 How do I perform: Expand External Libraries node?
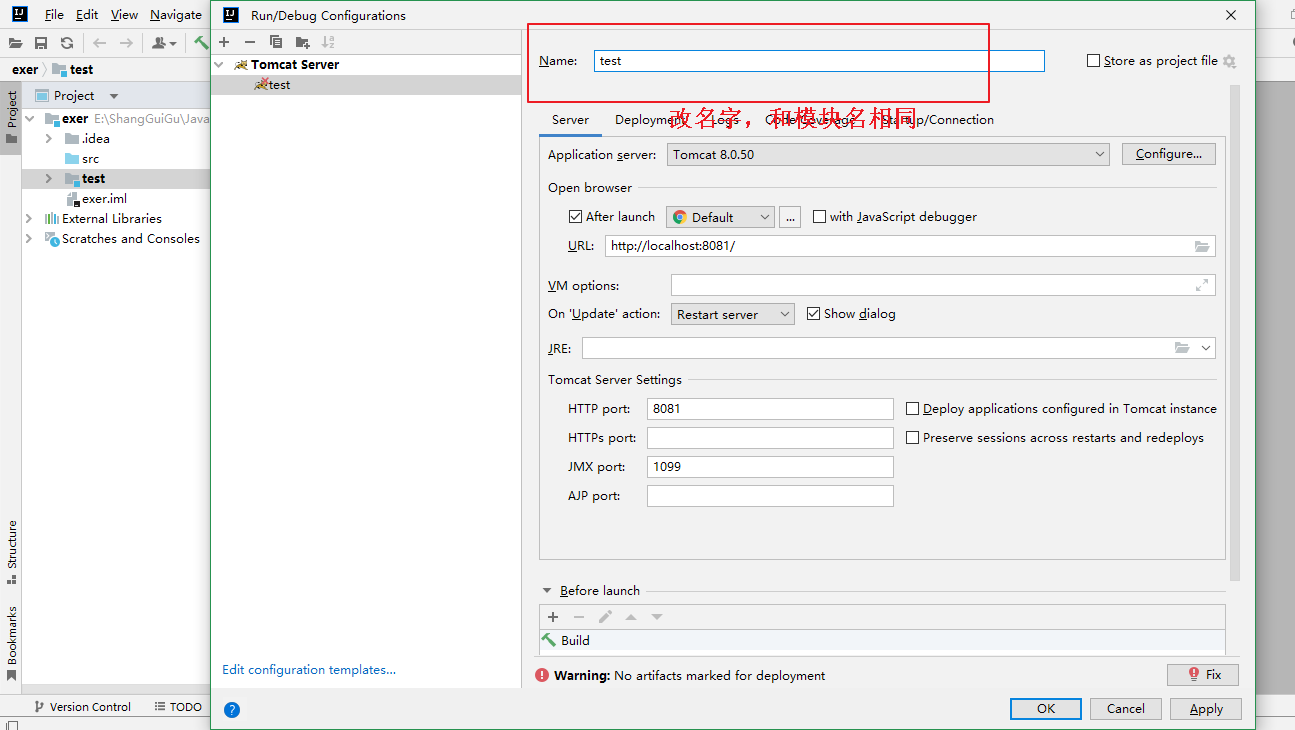point(28,218)
